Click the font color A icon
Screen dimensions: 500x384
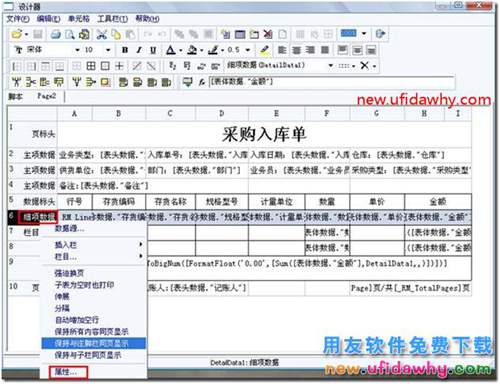pos(171,50)
